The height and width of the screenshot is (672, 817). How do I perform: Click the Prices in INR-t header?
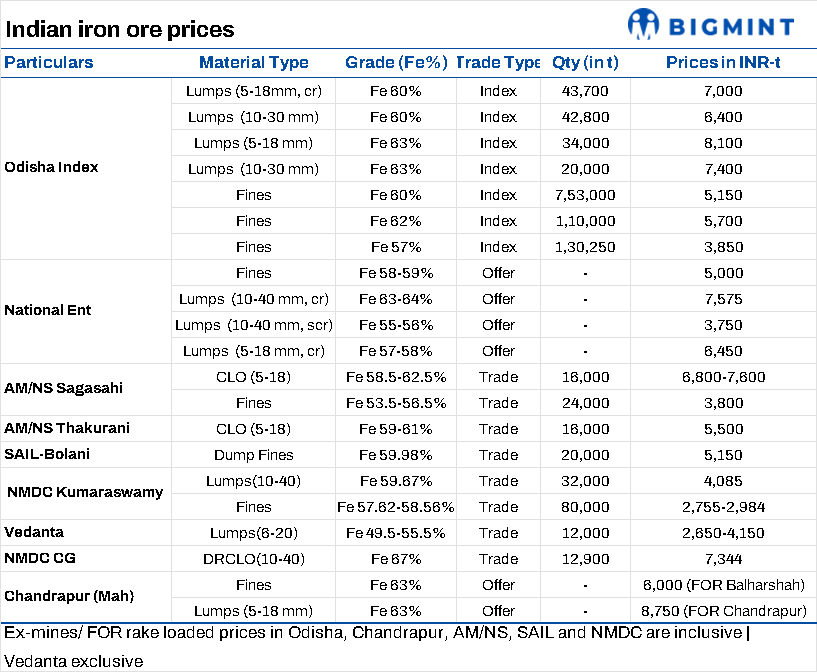(x=723, y=62)
